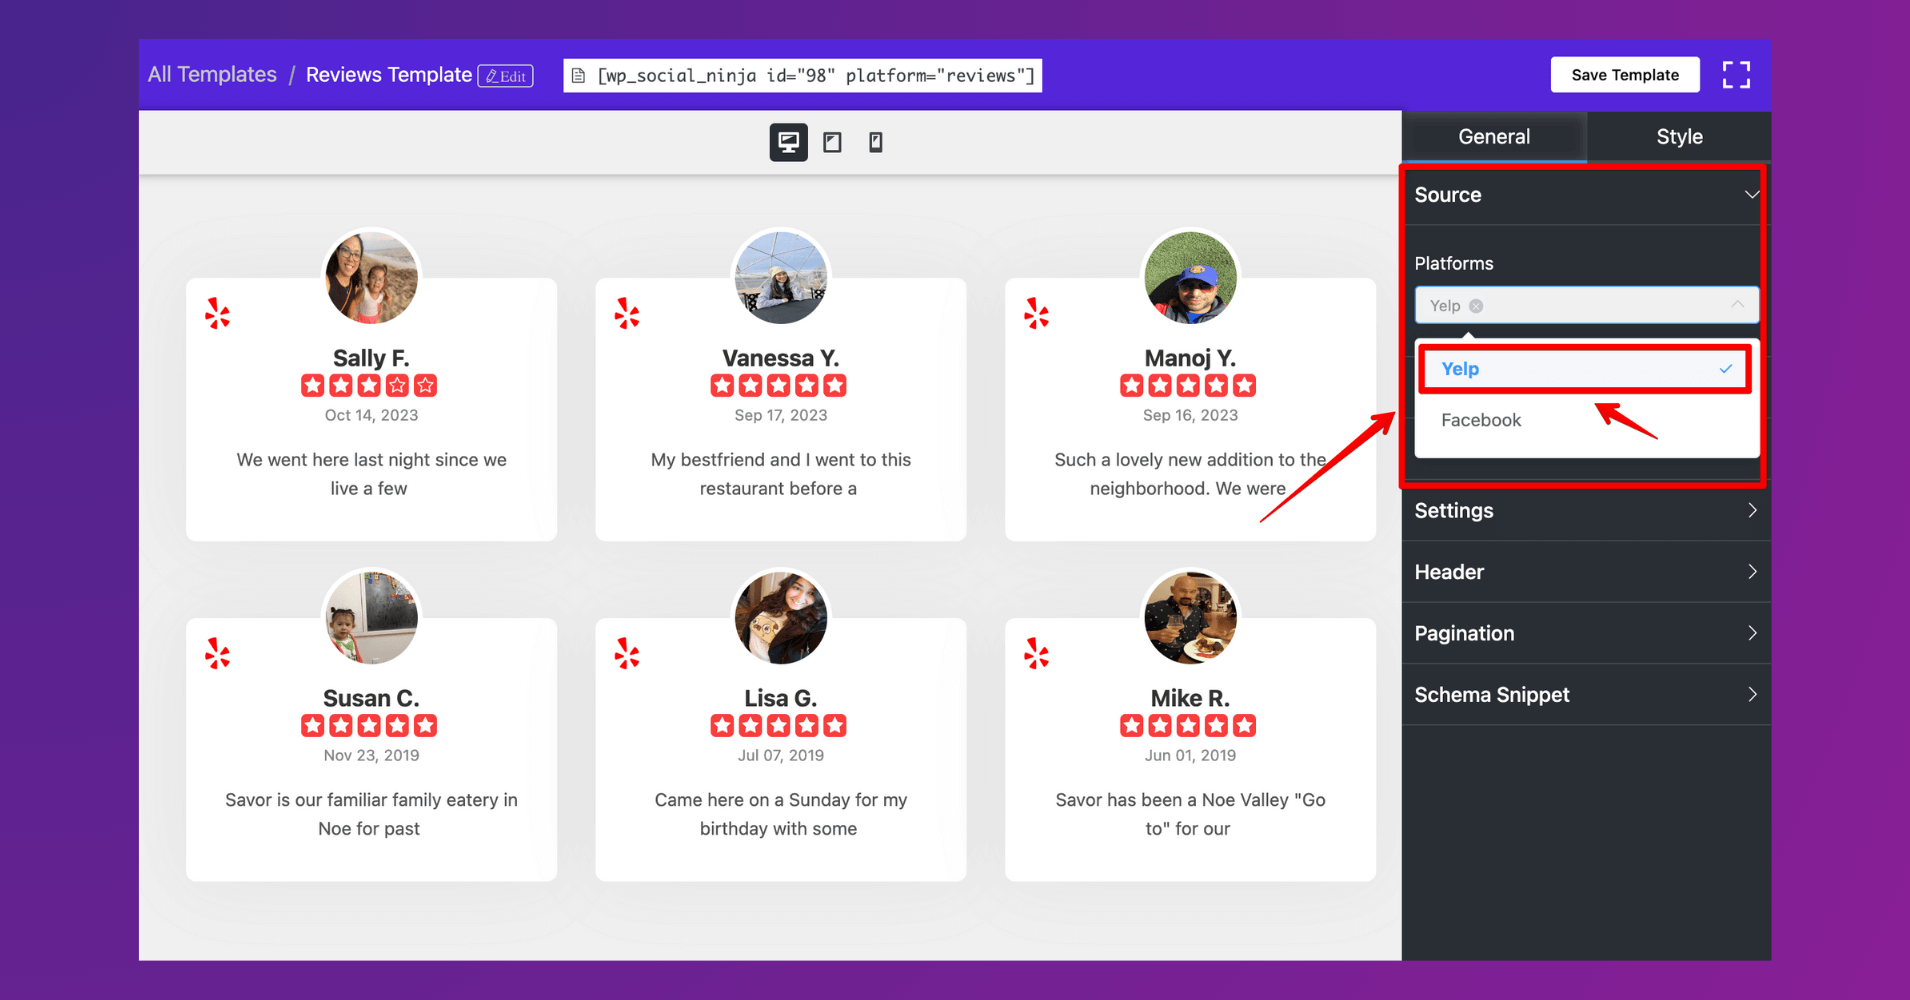The width and height of the screenshot is (1910, 1000).
Task: Click the Yelp logo on Sally F.'s review
Action: [x=217, y=312]
